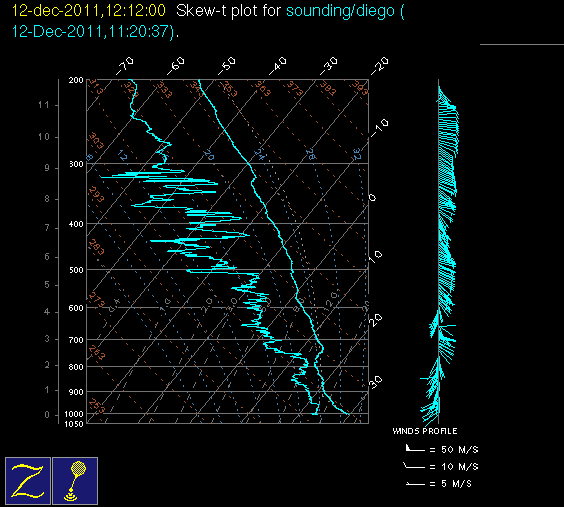Click the wind barbs profile column

(440, 252)
